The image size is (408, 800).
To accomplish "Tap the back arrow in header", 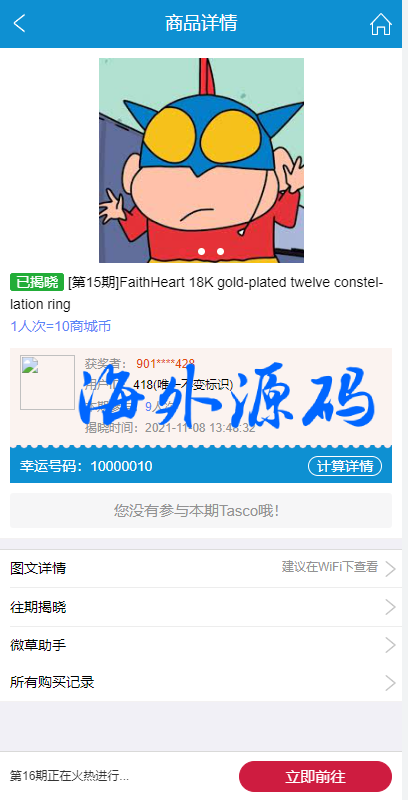I will pyautogui.click(x=19, y=23).
